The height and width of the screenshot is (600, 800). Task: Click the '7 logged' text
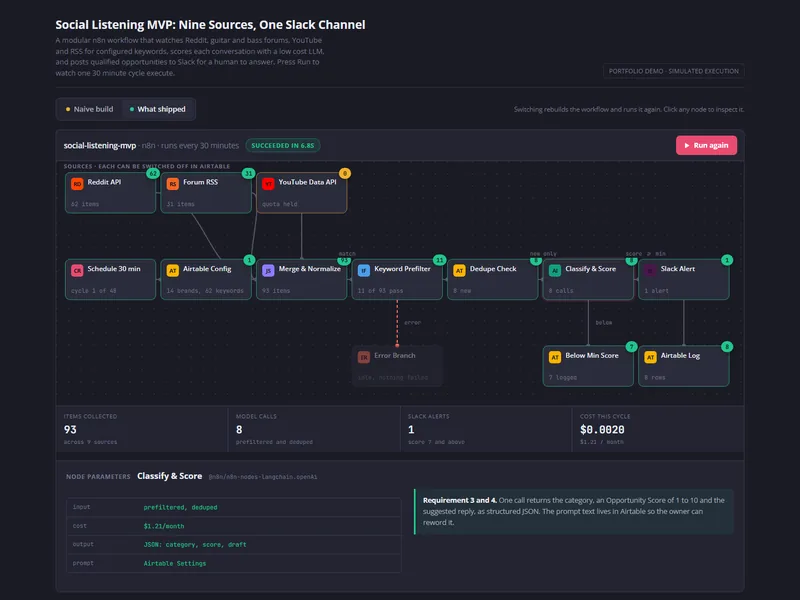563,378
